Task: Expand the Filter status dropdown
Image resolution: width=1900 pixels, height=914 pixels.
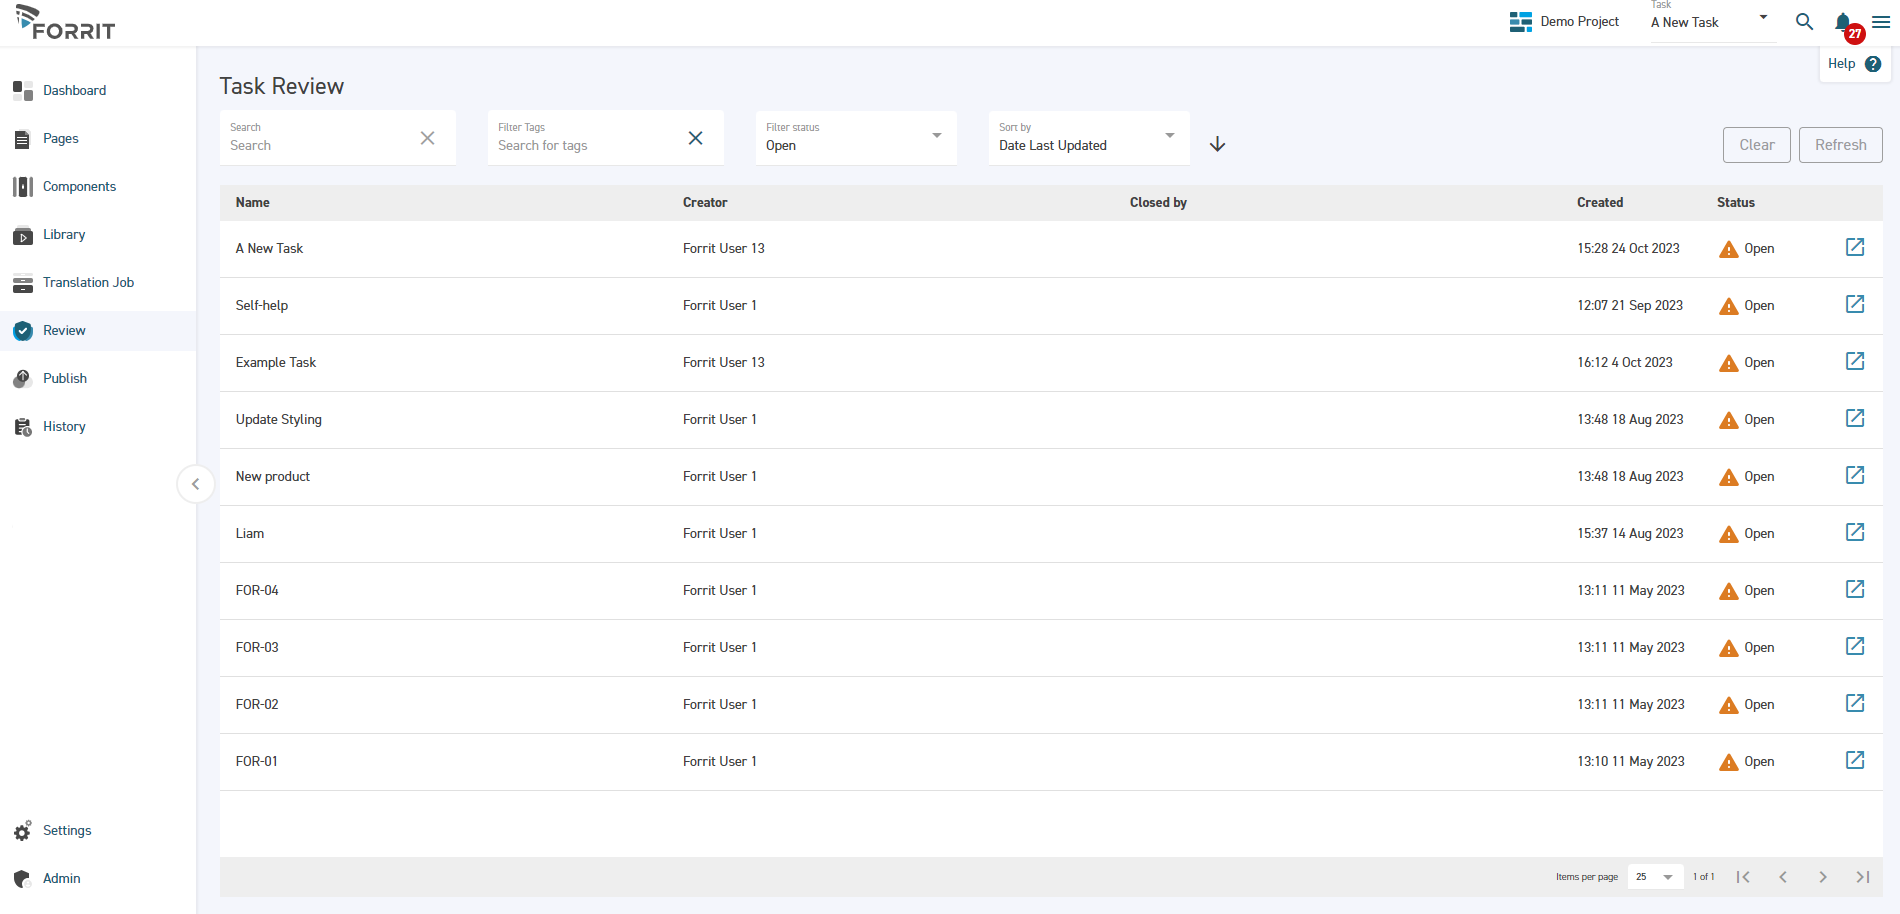Action: 936,136
